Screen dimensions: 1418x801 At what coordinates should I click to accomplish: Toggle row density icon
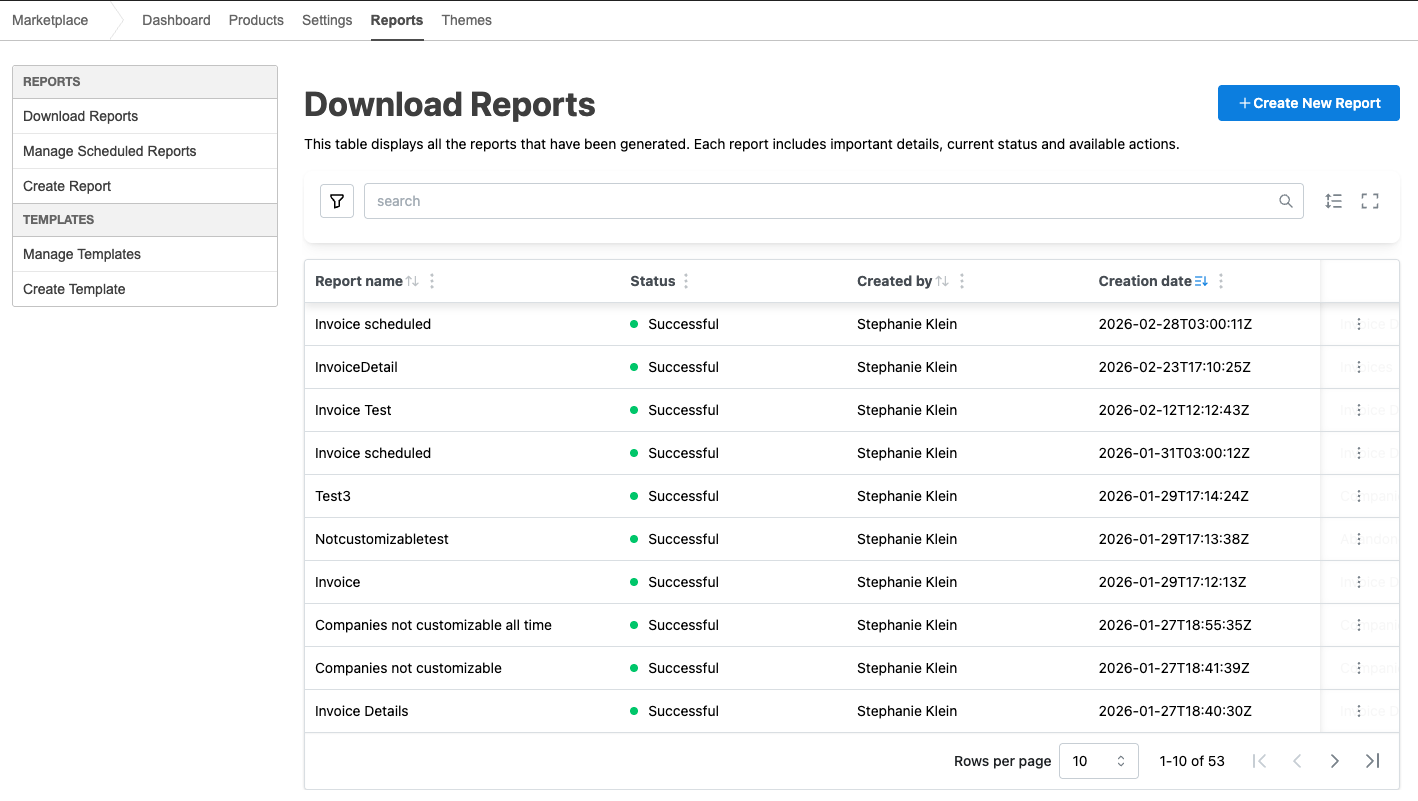tap(1333, 201)
